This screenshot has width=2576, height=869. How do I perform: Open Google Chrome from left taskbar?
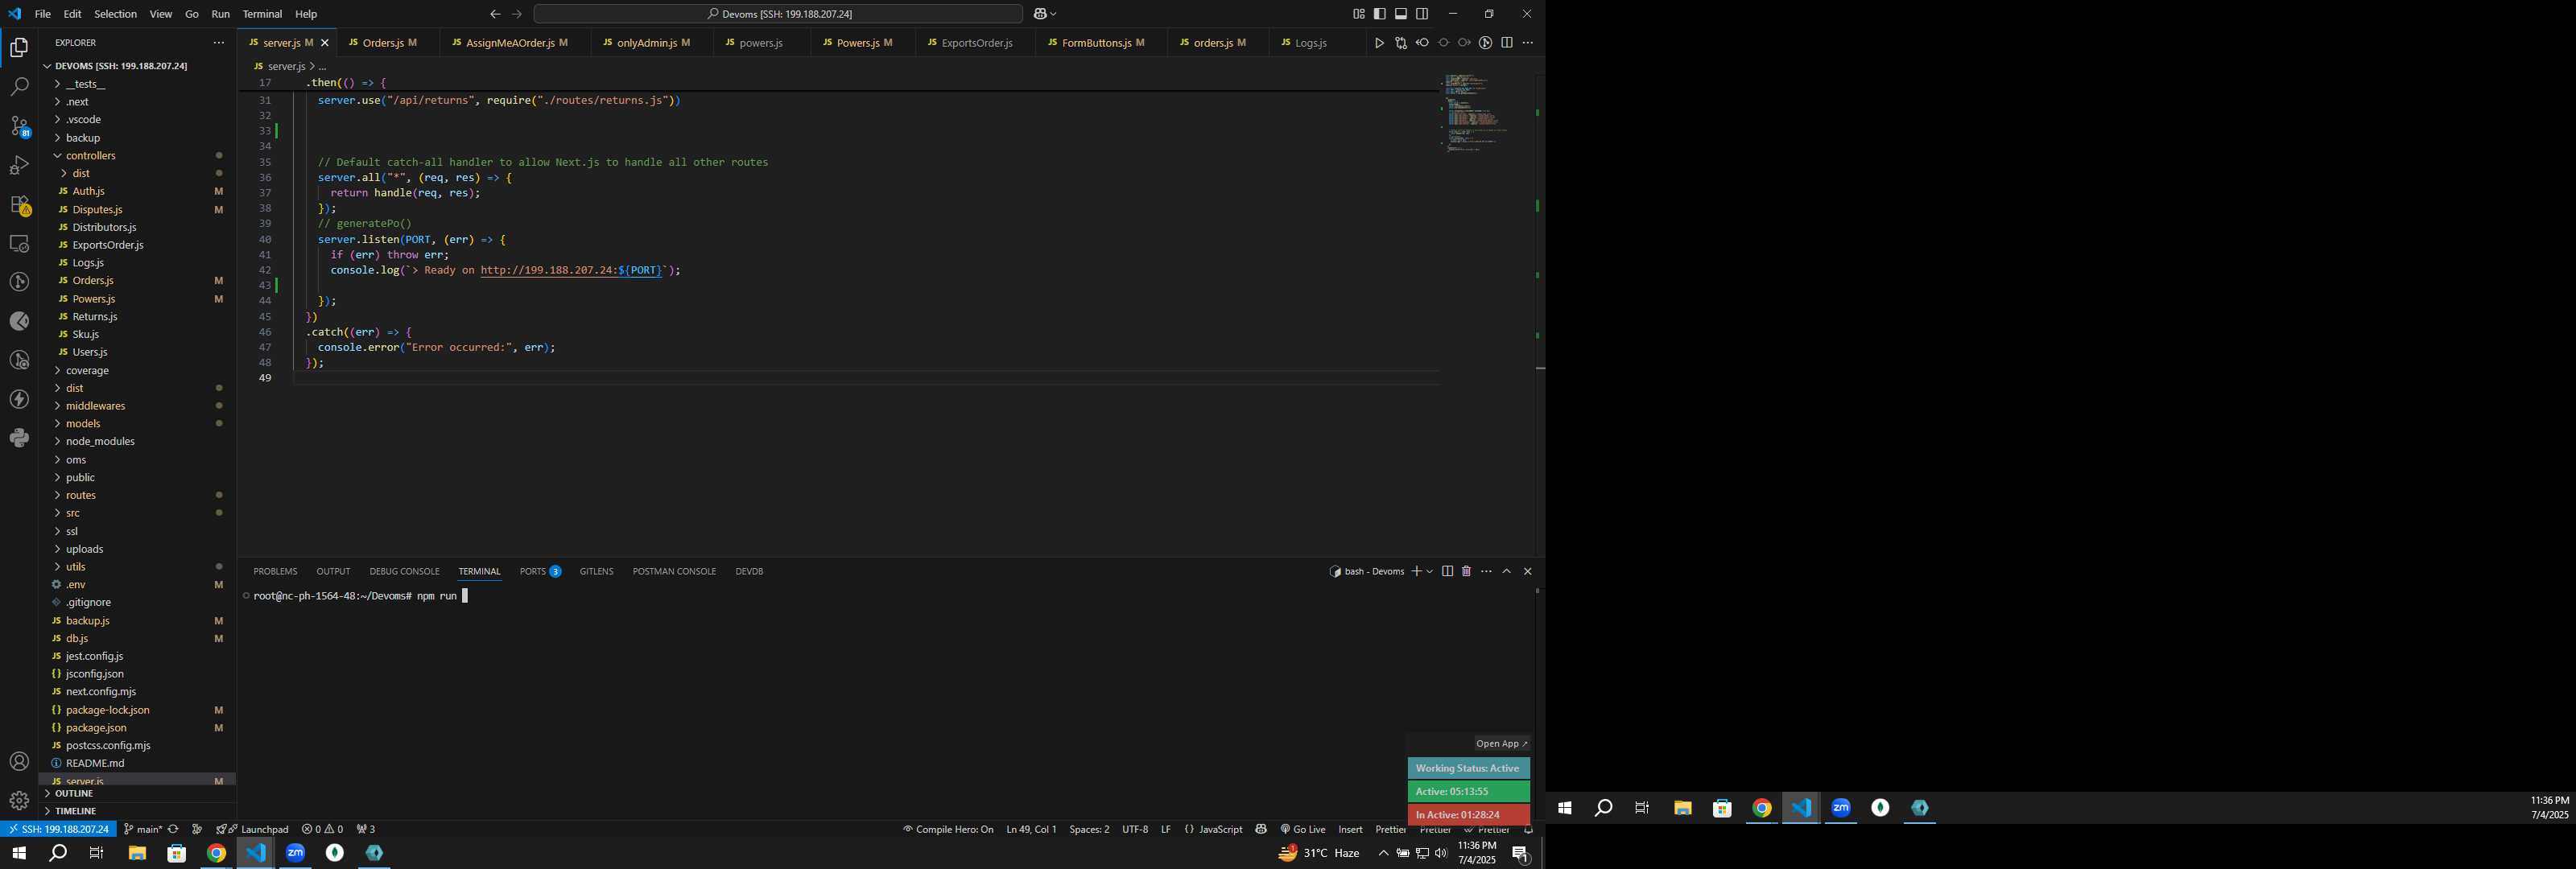pos(216,853)
